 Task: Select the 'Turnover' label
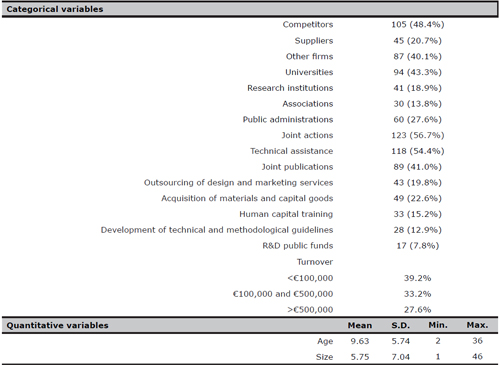pyautogui.click(x=315, y=262)
